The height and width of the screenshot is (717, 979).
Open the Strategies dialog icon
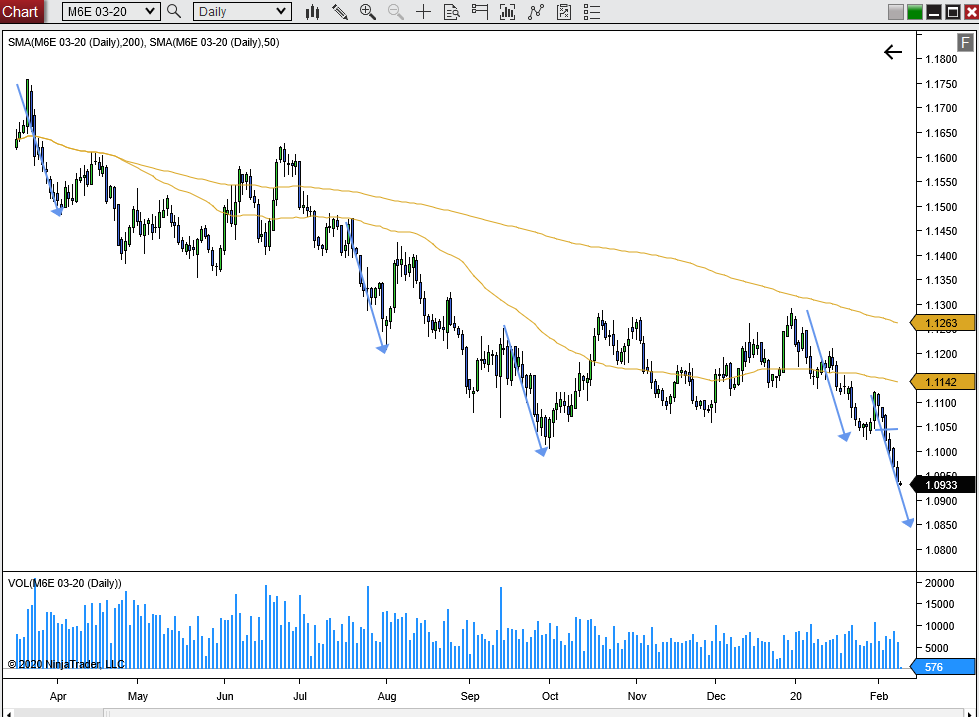(x=564, y=11)
